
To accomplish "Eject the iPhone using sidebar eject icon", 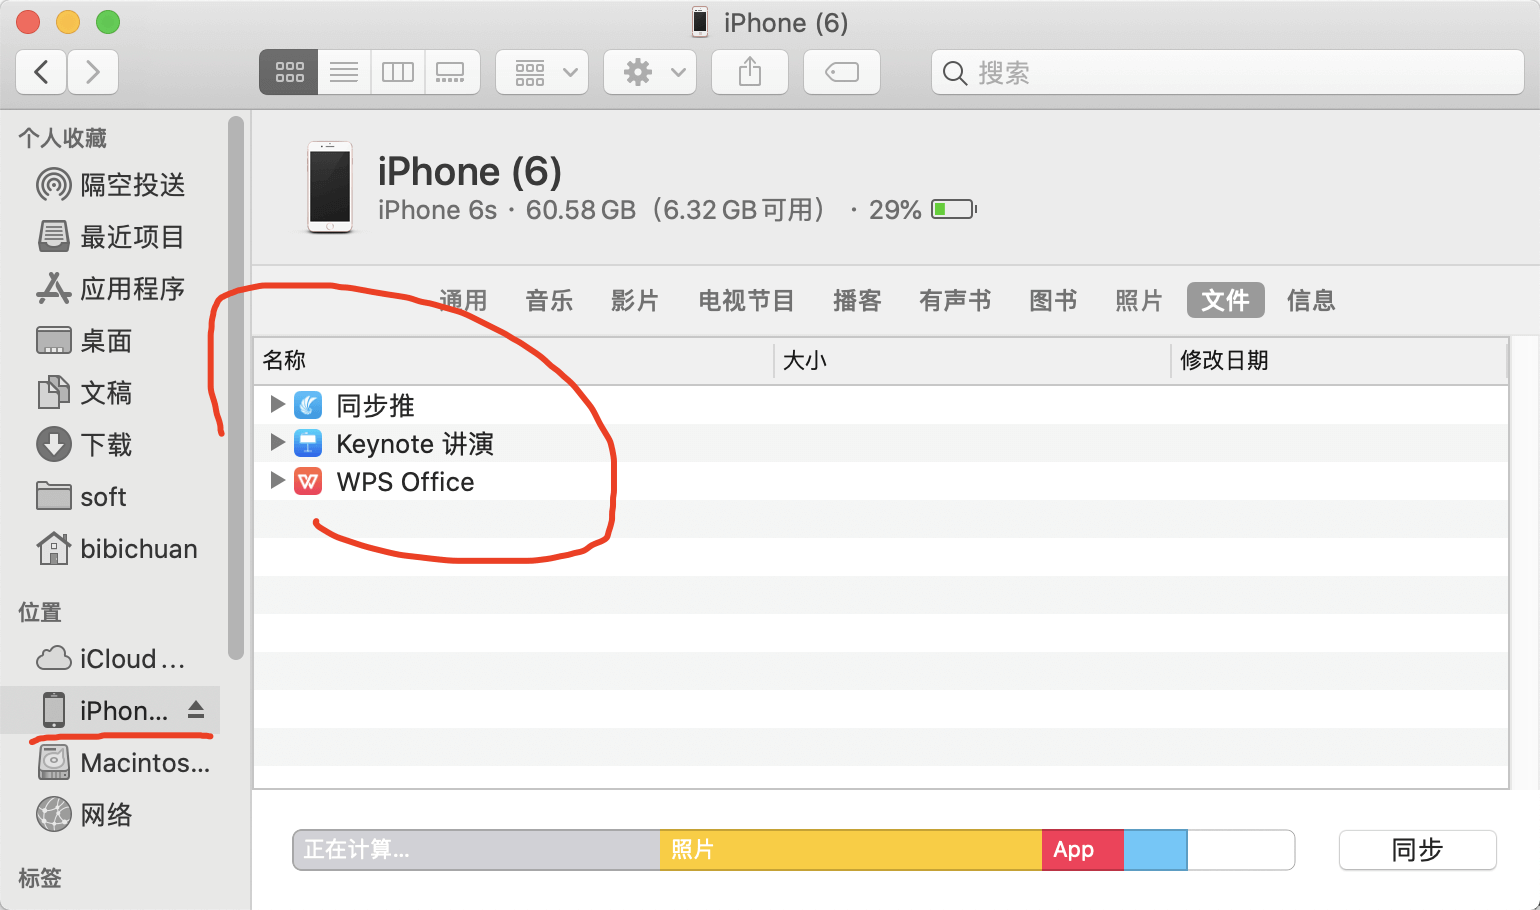I will [196, 710].
